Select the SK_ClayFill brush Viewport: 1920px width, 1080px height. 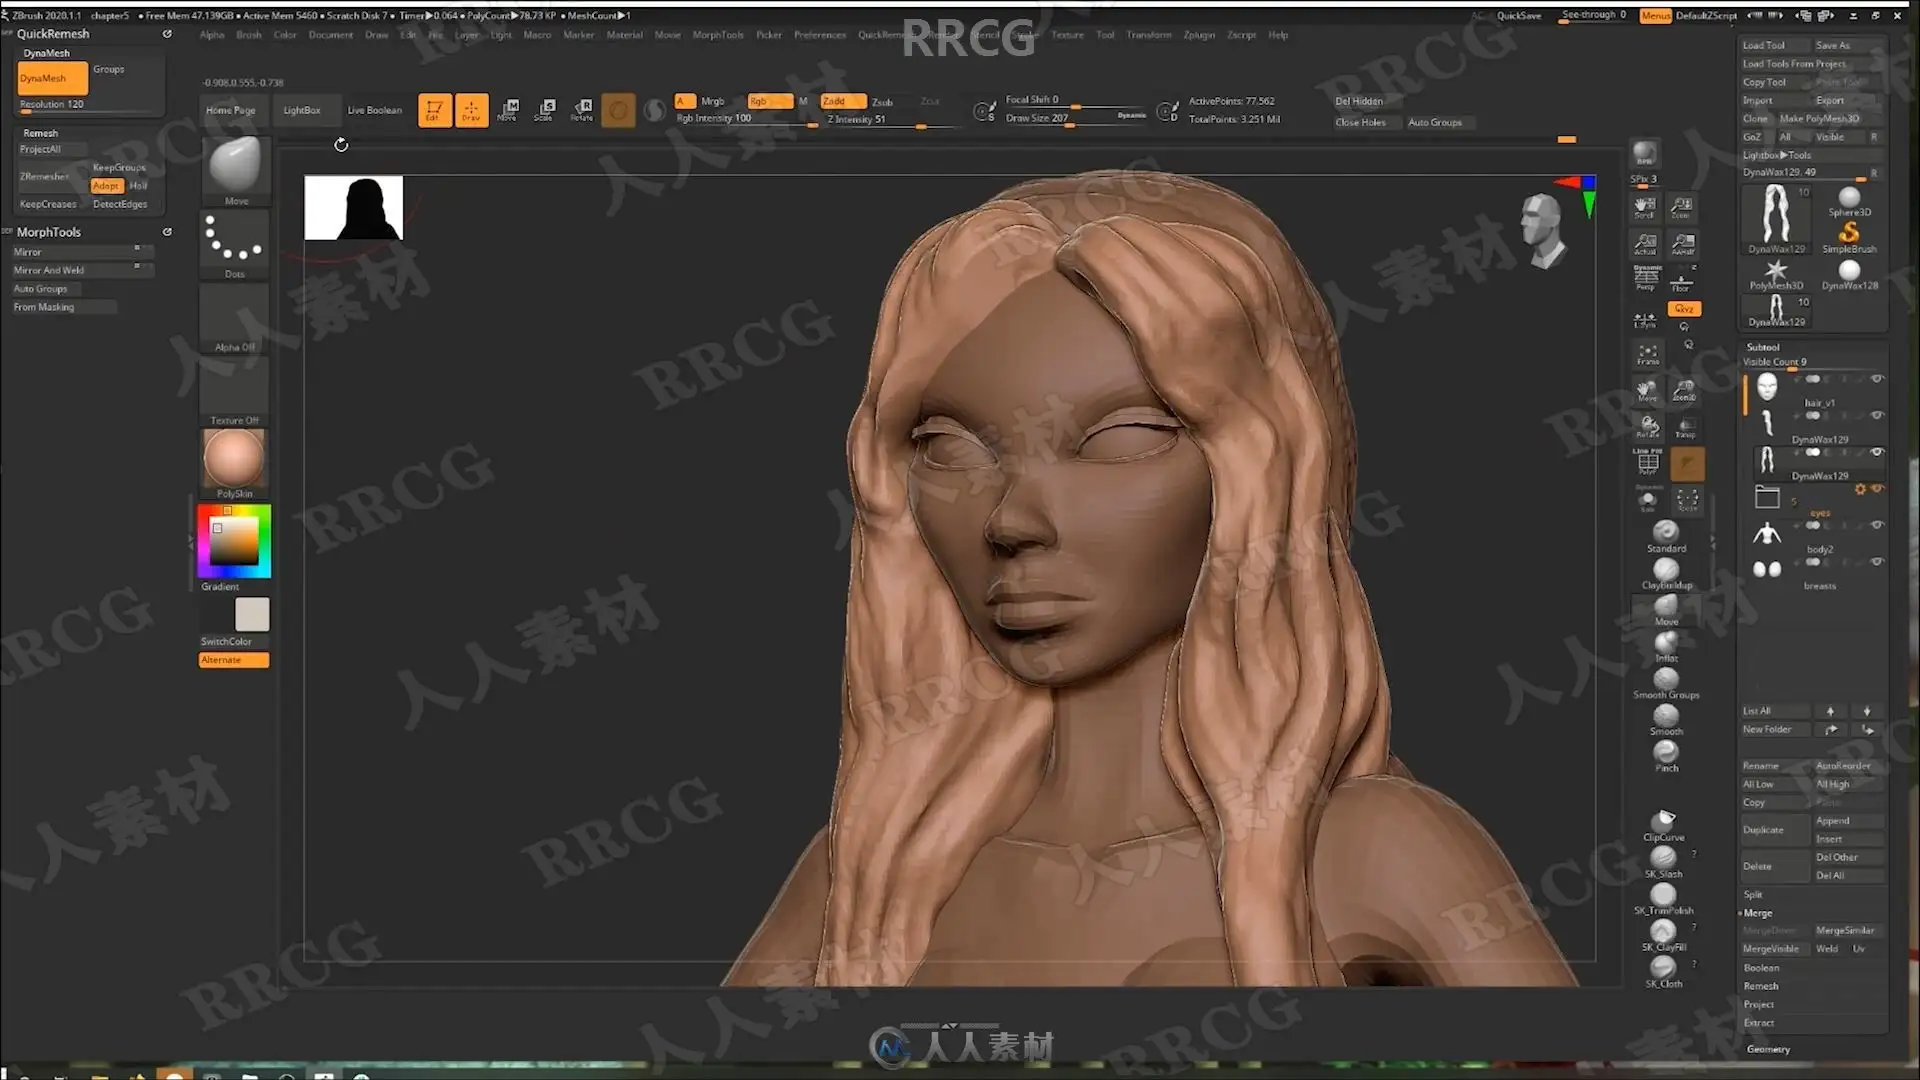tap(1664, 935)
